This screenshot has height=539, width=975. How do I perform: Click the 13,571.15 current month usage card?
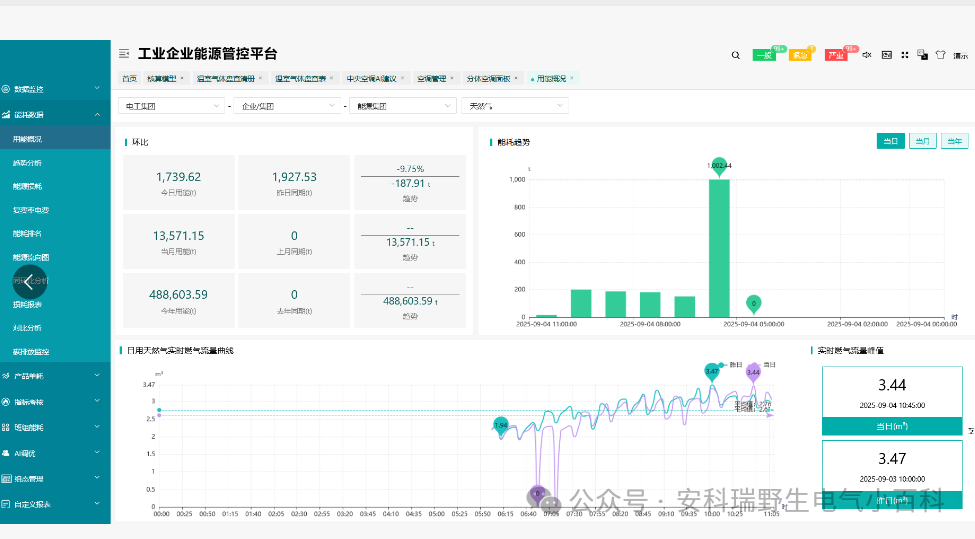click(178, 241)
